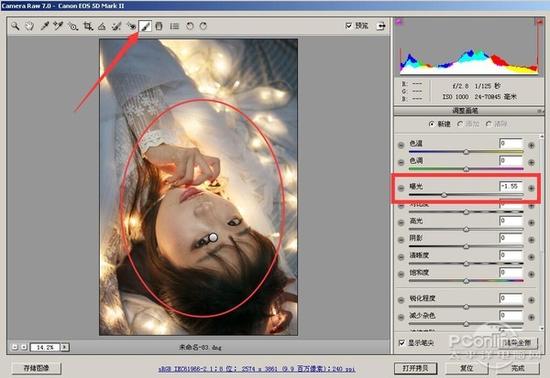This screenshot has height=378, width=550.
Task: Click the 色温 value input field
Action: click(x=511, y=143)
